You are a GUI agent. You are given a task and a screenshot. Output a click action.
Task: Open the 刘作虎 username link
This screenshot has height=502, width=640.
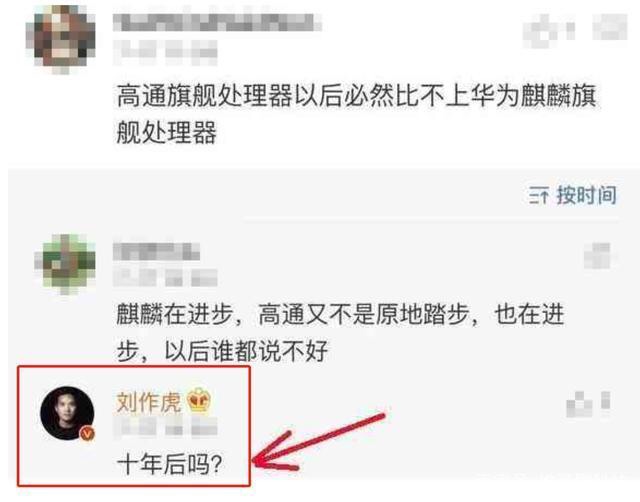149,402
